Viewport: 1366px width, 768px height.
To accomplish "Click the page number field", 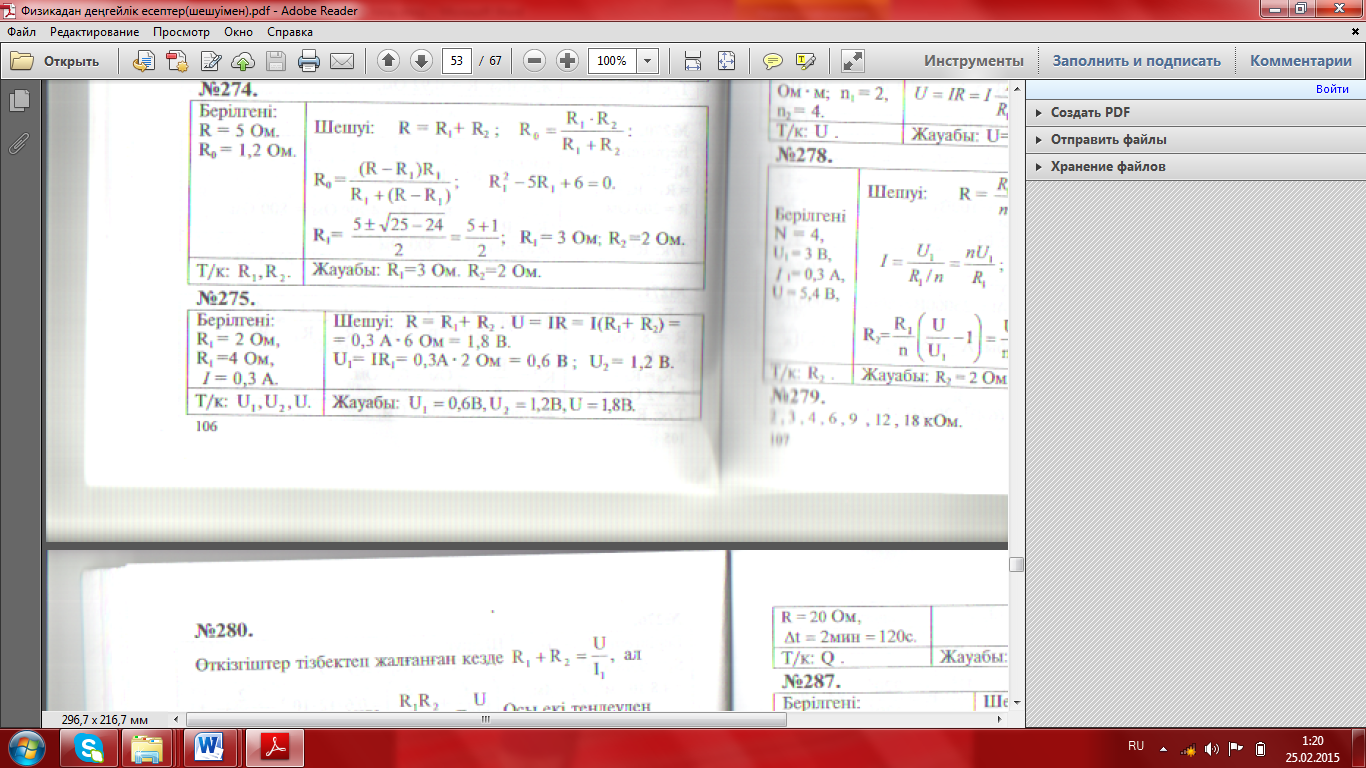I will 457,61.
